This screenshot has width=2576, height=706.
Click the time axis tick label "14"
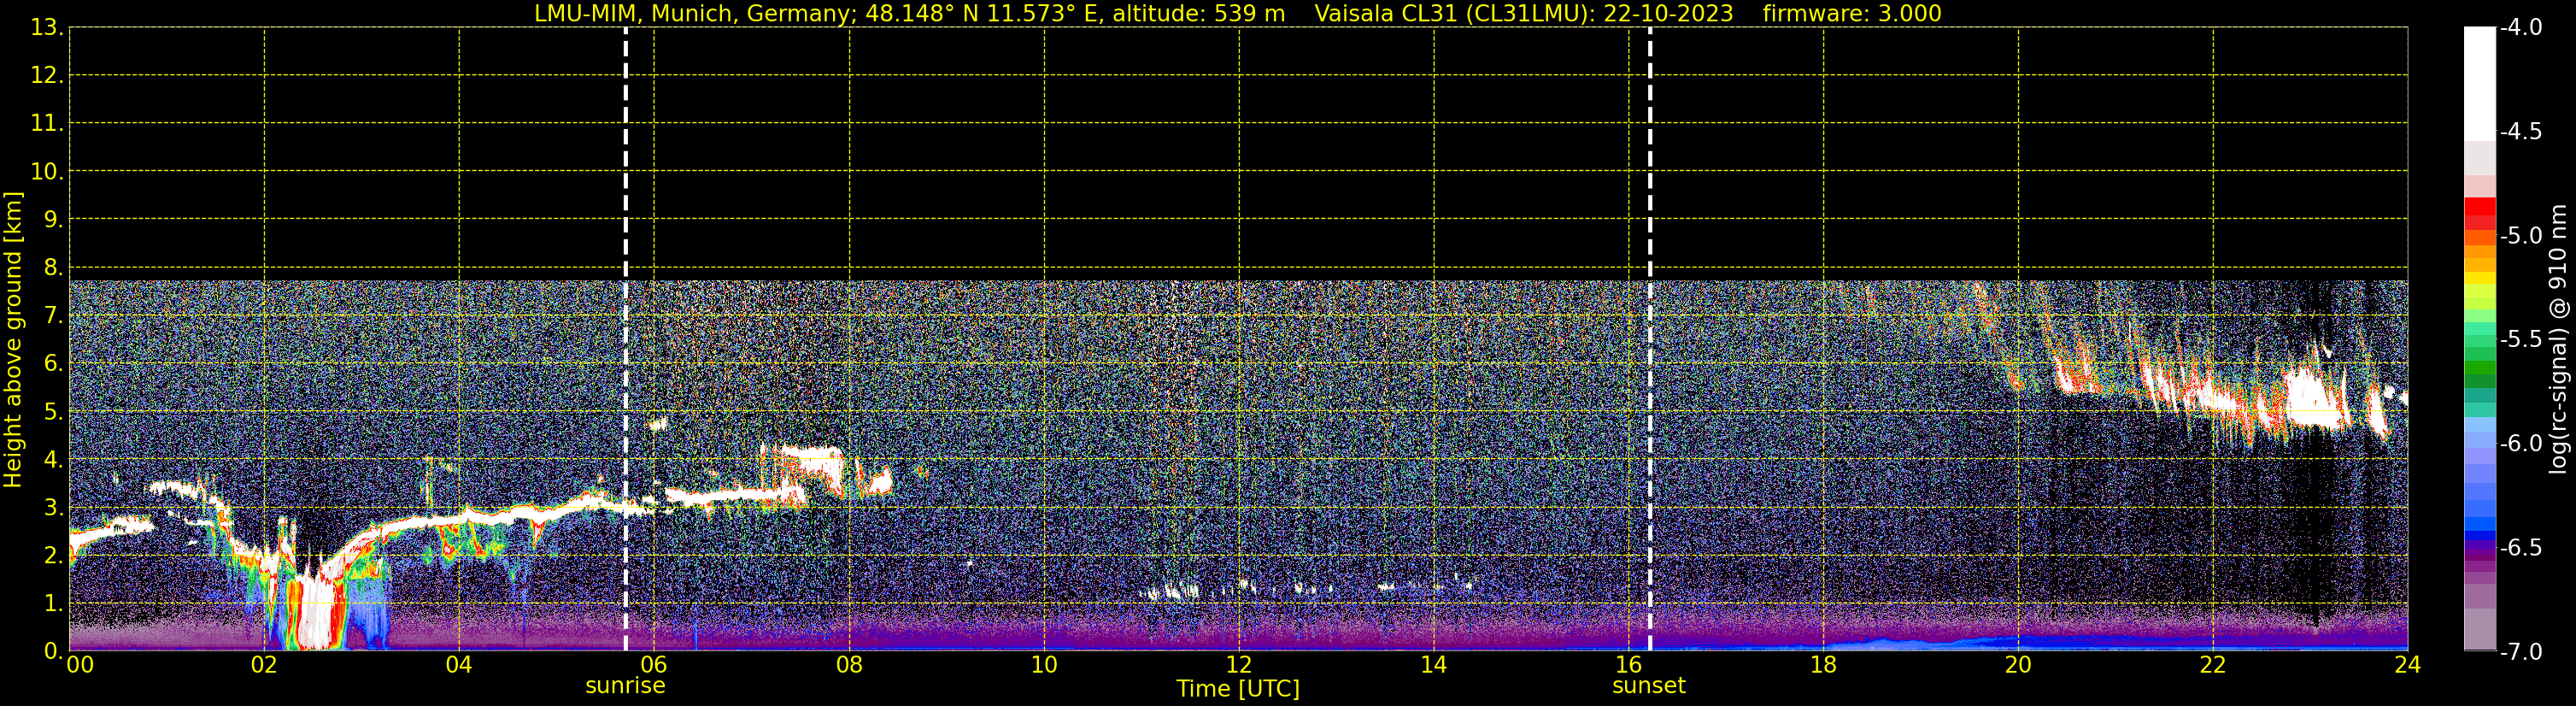coord(1434,665)
